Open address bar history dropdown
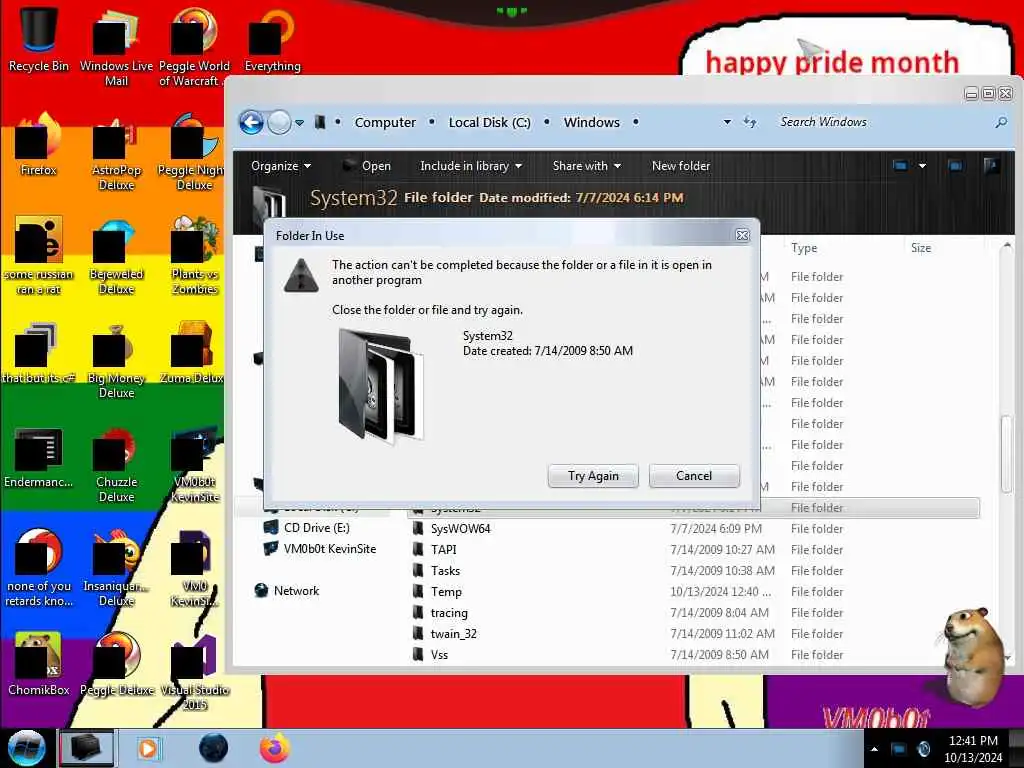 pyautogui.click(x=727, y=122)
